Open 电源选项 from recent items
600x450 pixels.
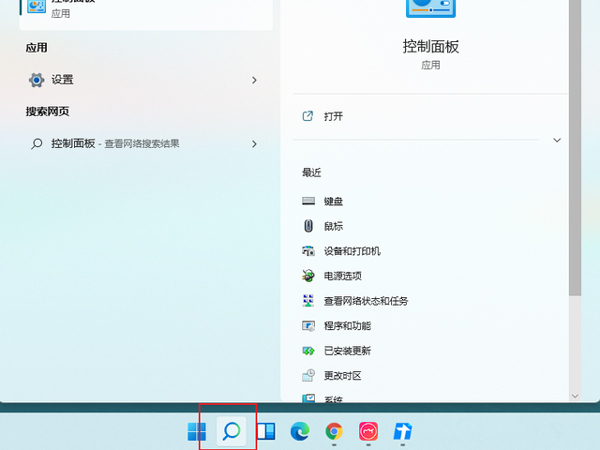(342, 276)
